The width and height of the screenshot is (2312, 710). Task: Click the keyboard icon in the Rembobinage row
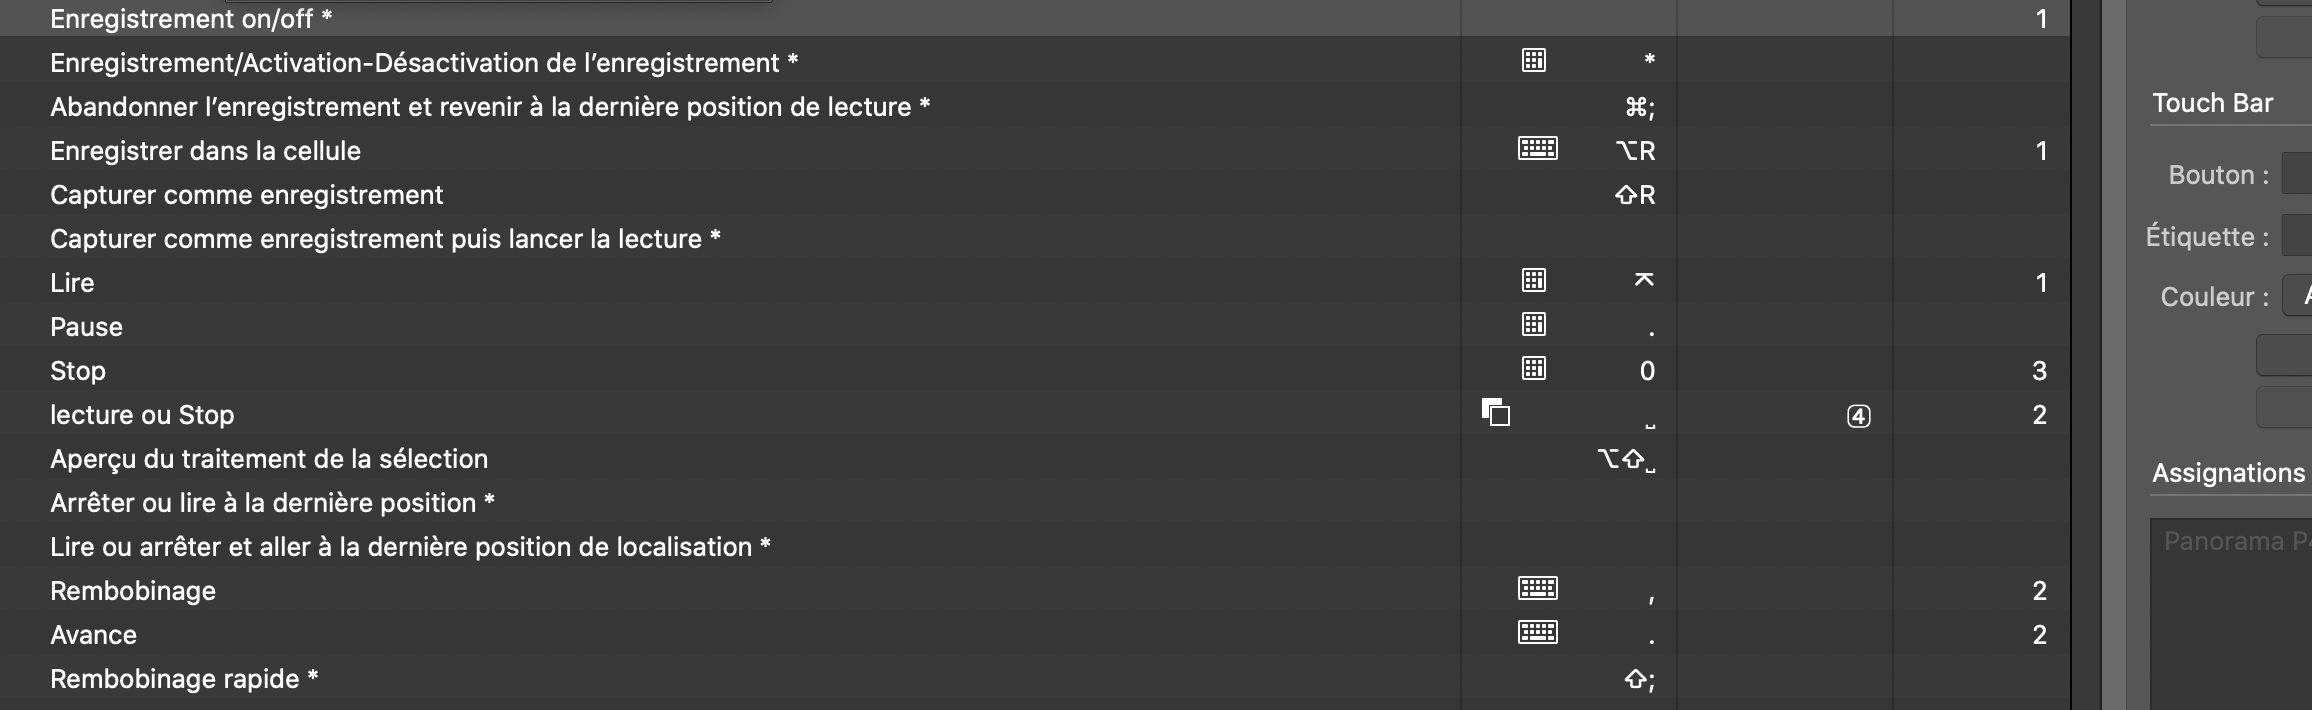(1537, 589)
